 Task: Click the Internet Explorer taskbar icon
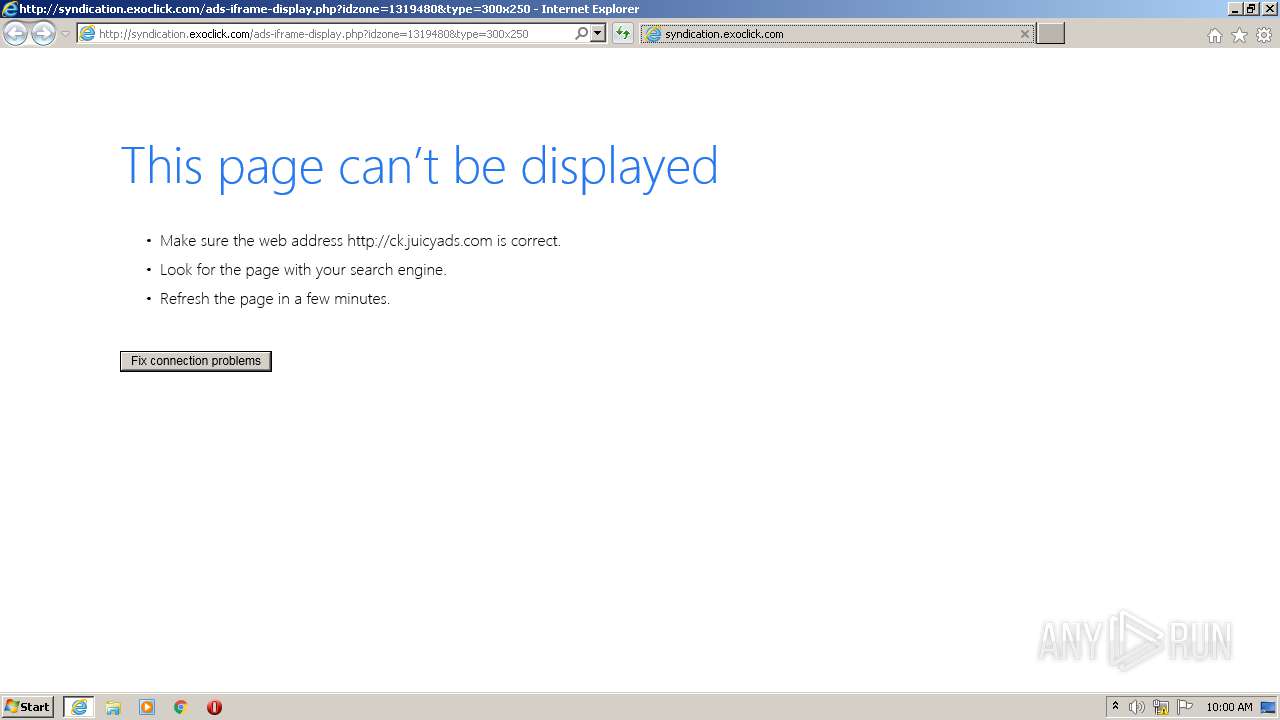[x=79, y=707]
